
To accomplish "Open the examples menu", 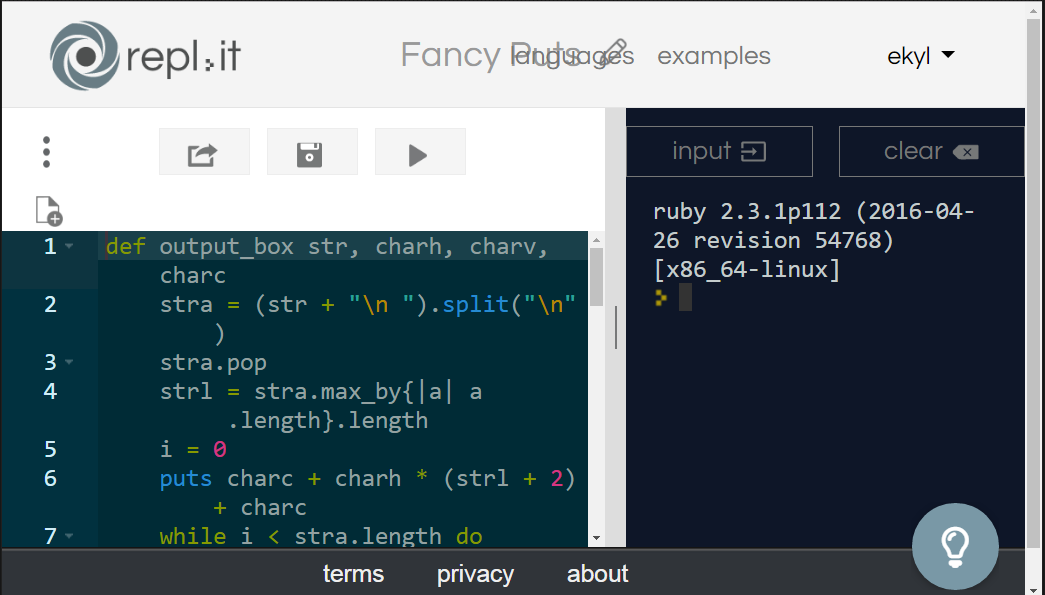I will coord(714,56).
